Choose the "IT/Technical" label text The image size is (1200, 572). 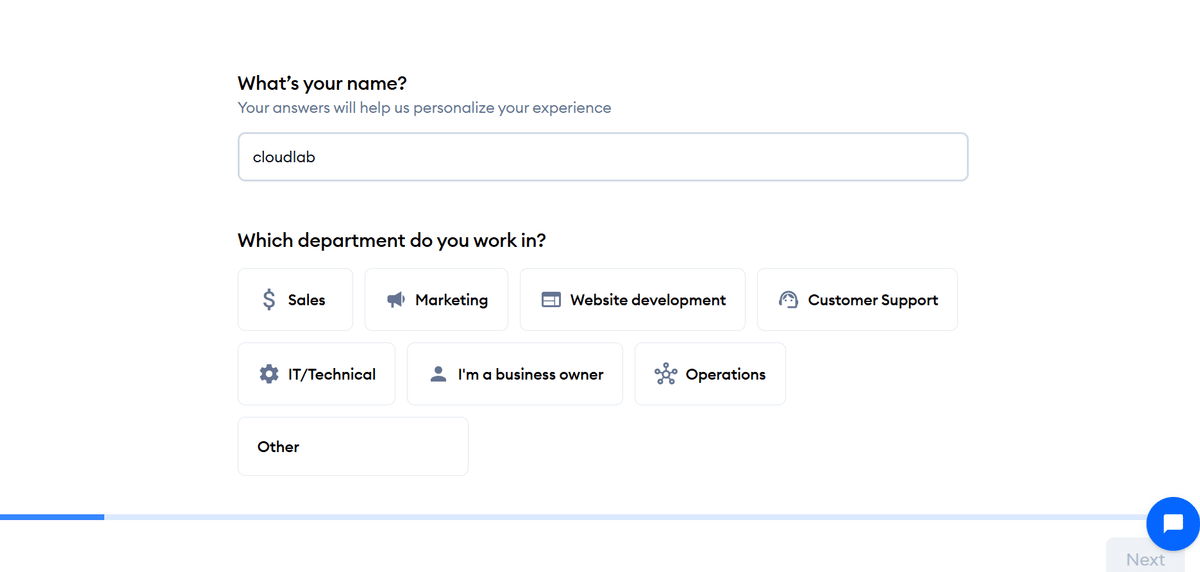(x=332, y=374)
